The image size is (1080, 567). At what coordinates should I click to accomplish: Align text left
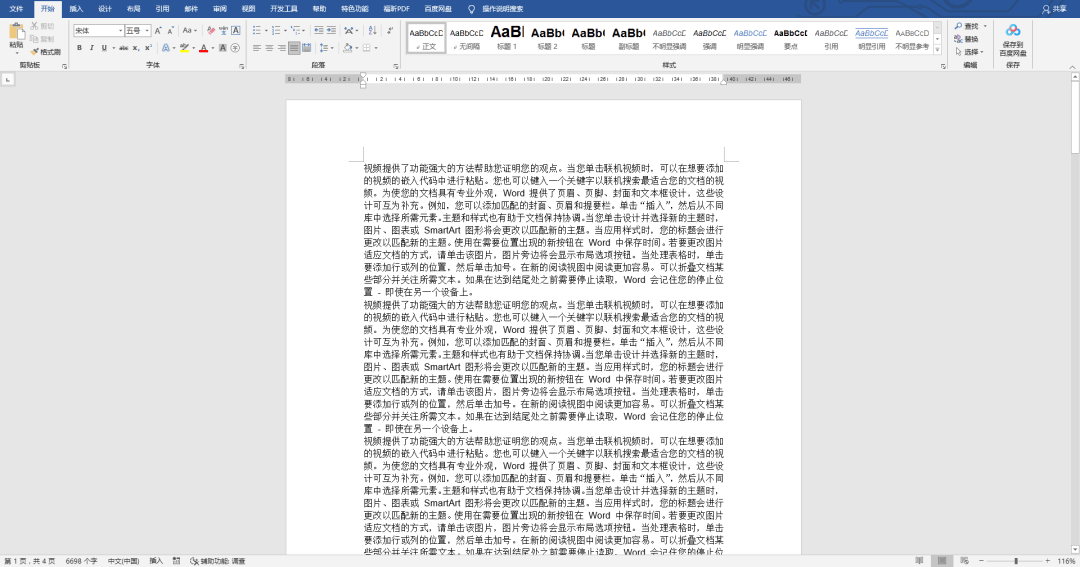[257, 48]
